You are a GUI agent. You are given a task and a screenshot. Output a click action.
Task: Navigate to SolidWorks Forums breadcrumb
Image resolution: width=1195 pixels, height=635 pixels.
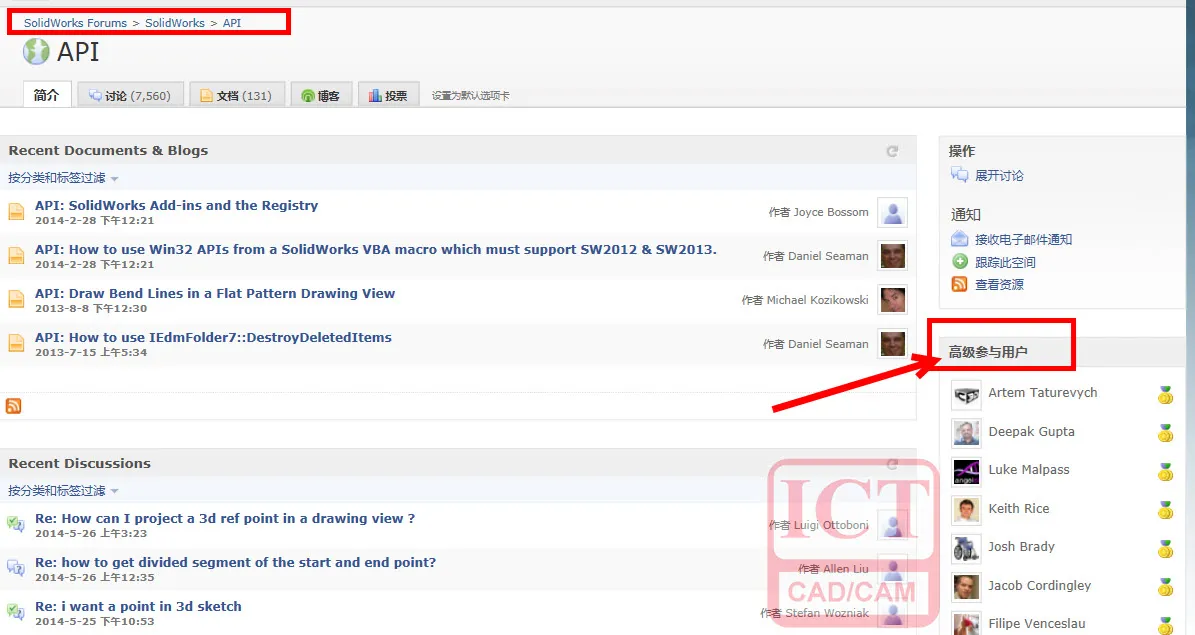tap(75, 23)
